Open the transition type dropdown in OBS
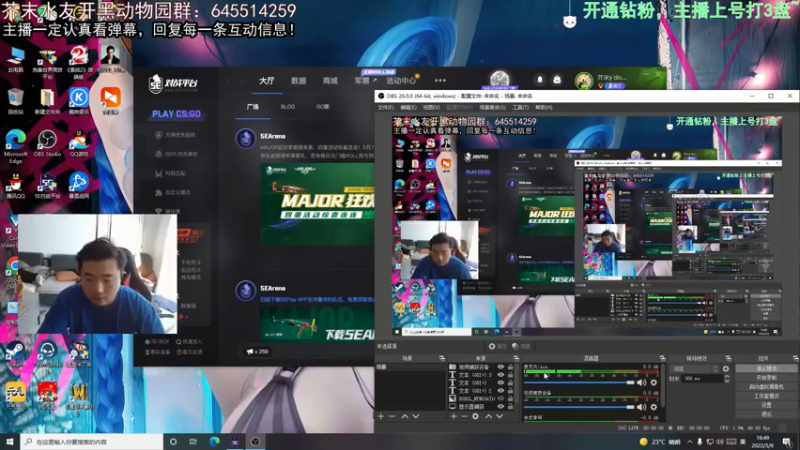800x450 pixels. point(694,368)
